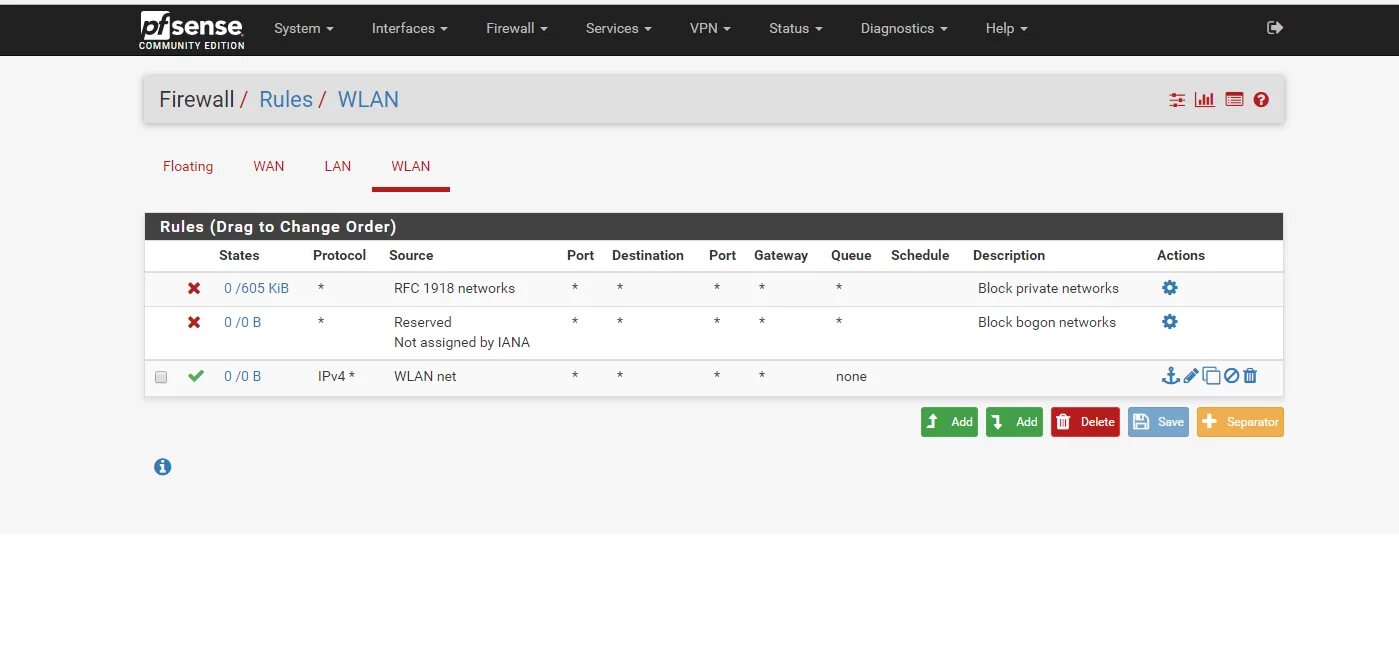Viewport: 1399px width, 648px height.
Task: Click the 'Schedule' column header
Action: click(x=920, y=255)
